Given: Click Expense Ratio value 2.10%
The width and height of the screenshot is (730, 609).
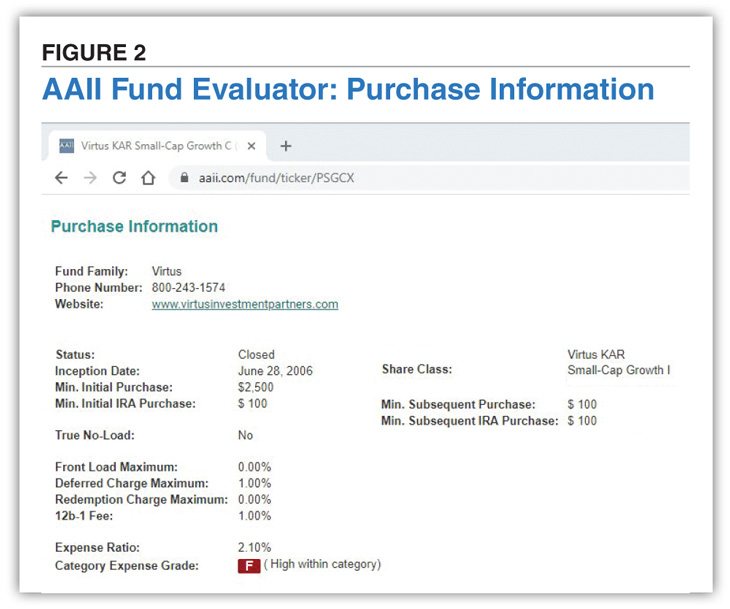Looking at the screenshot, I should pos(254,548).
